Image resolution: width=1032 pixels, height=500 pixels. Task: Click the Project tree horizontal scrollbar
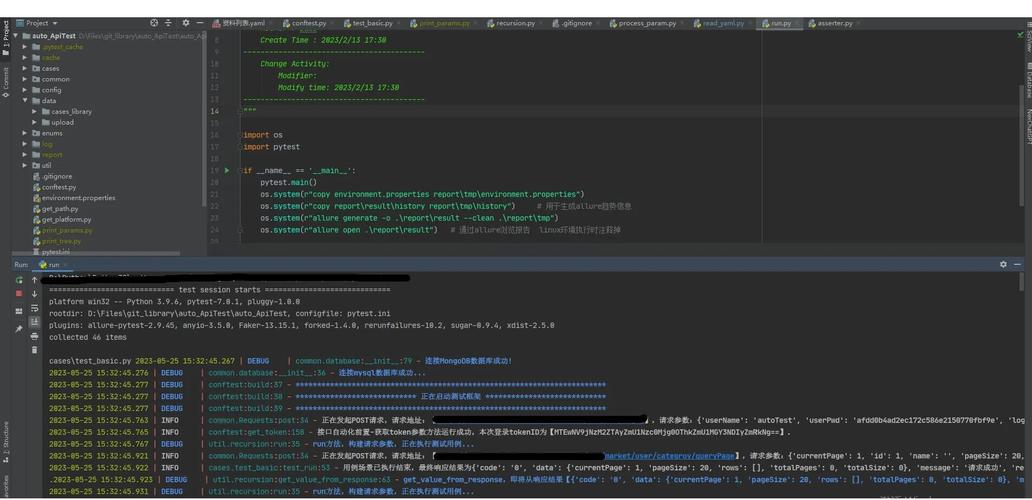pos(95,253)
